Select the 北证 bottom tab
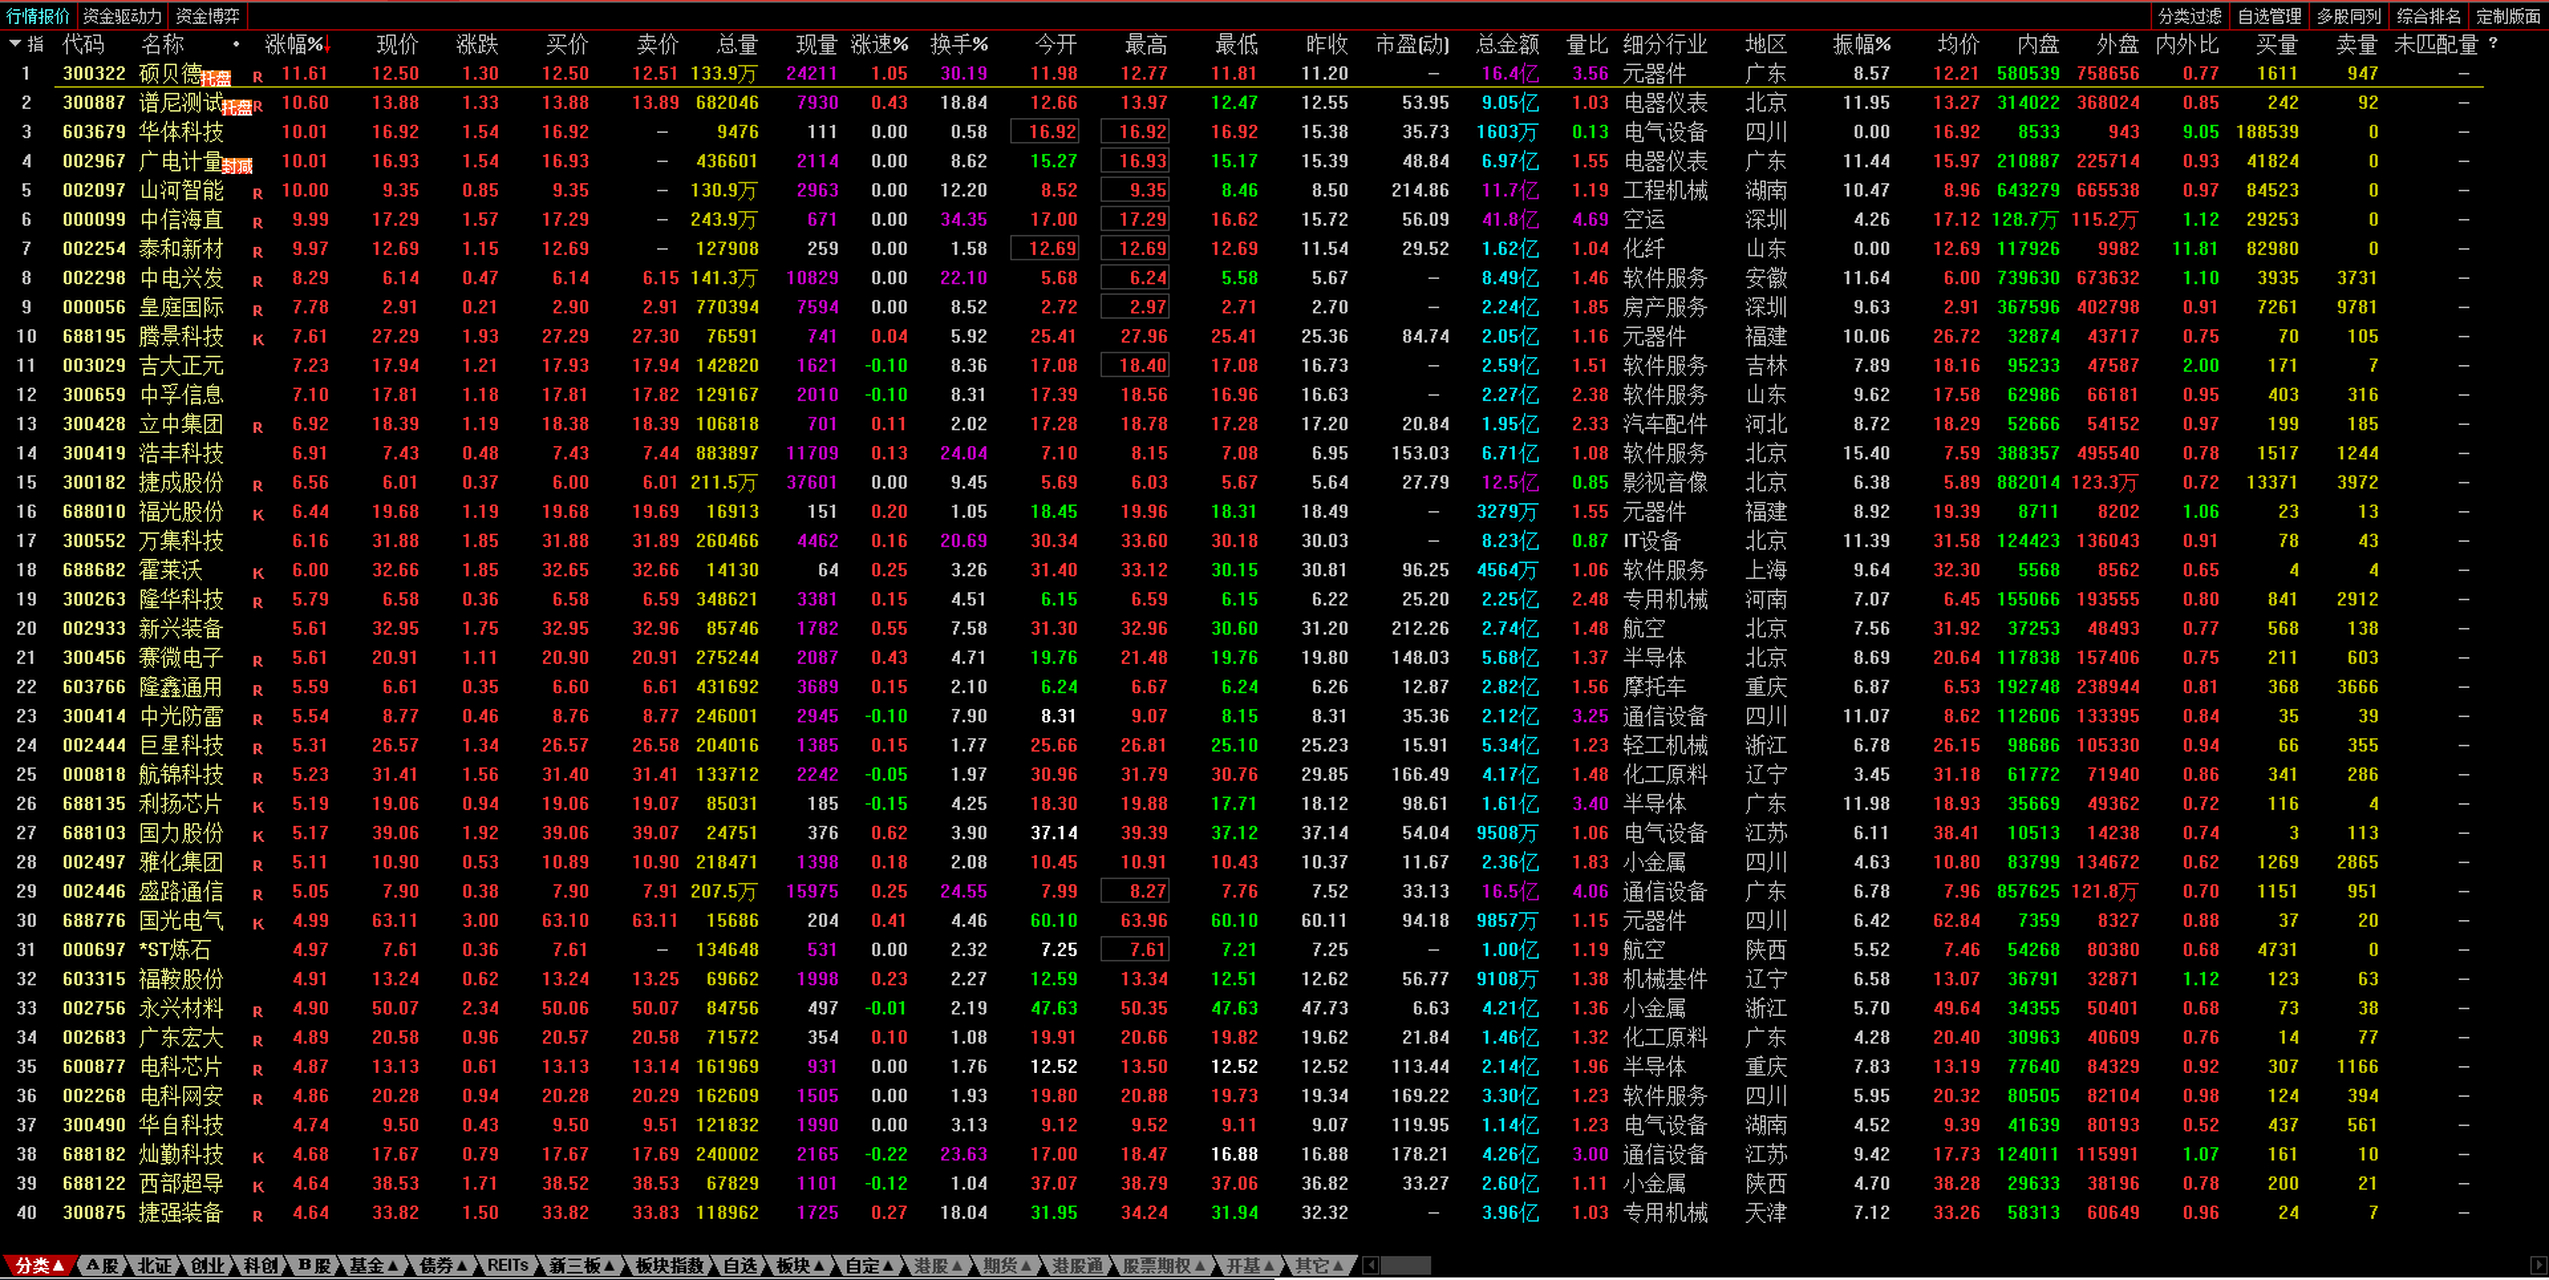The width and height of the screenshot is (2549, 1280). (154, 1266)
